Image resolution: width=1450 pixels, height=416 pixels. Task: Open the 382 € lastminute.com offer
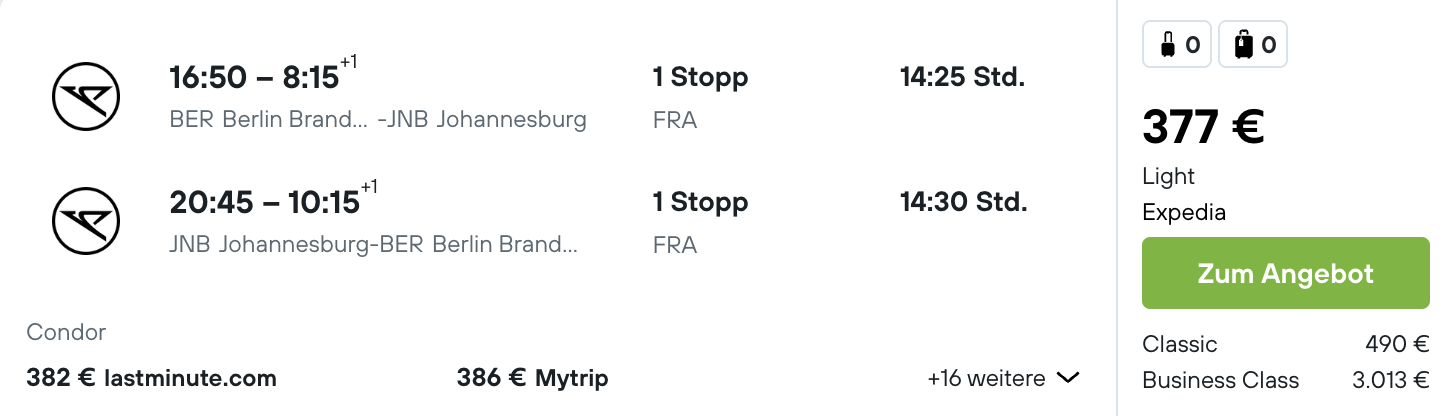151,379
